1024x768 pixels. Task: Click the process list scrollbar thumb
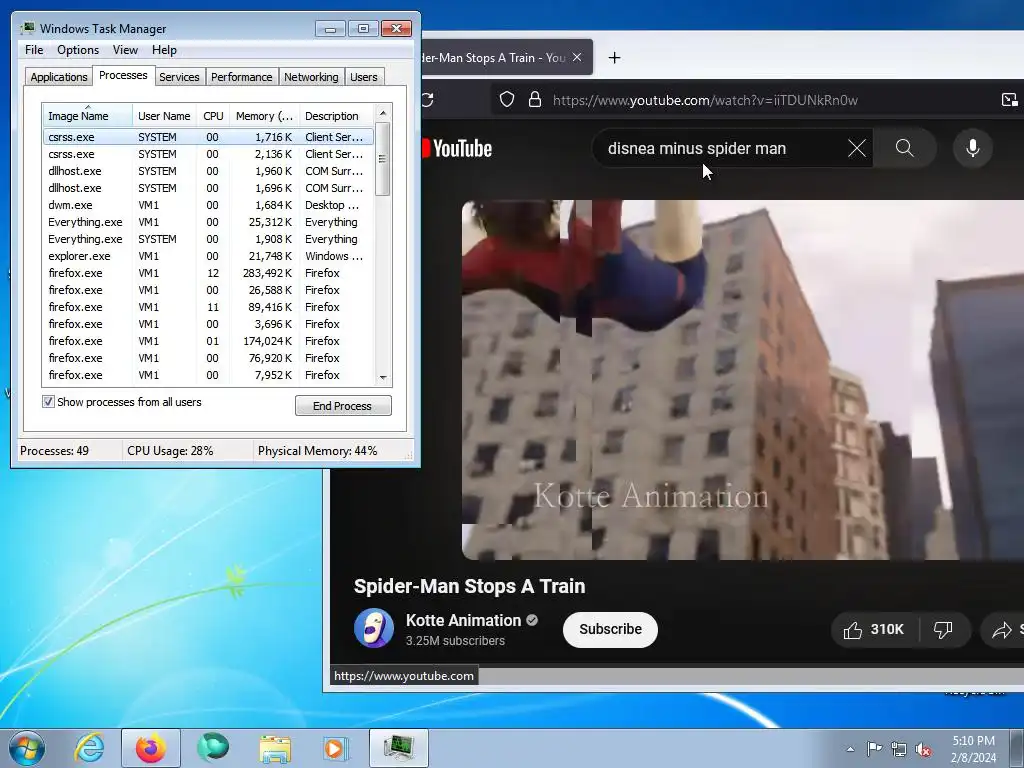click(x=383, y=159)
